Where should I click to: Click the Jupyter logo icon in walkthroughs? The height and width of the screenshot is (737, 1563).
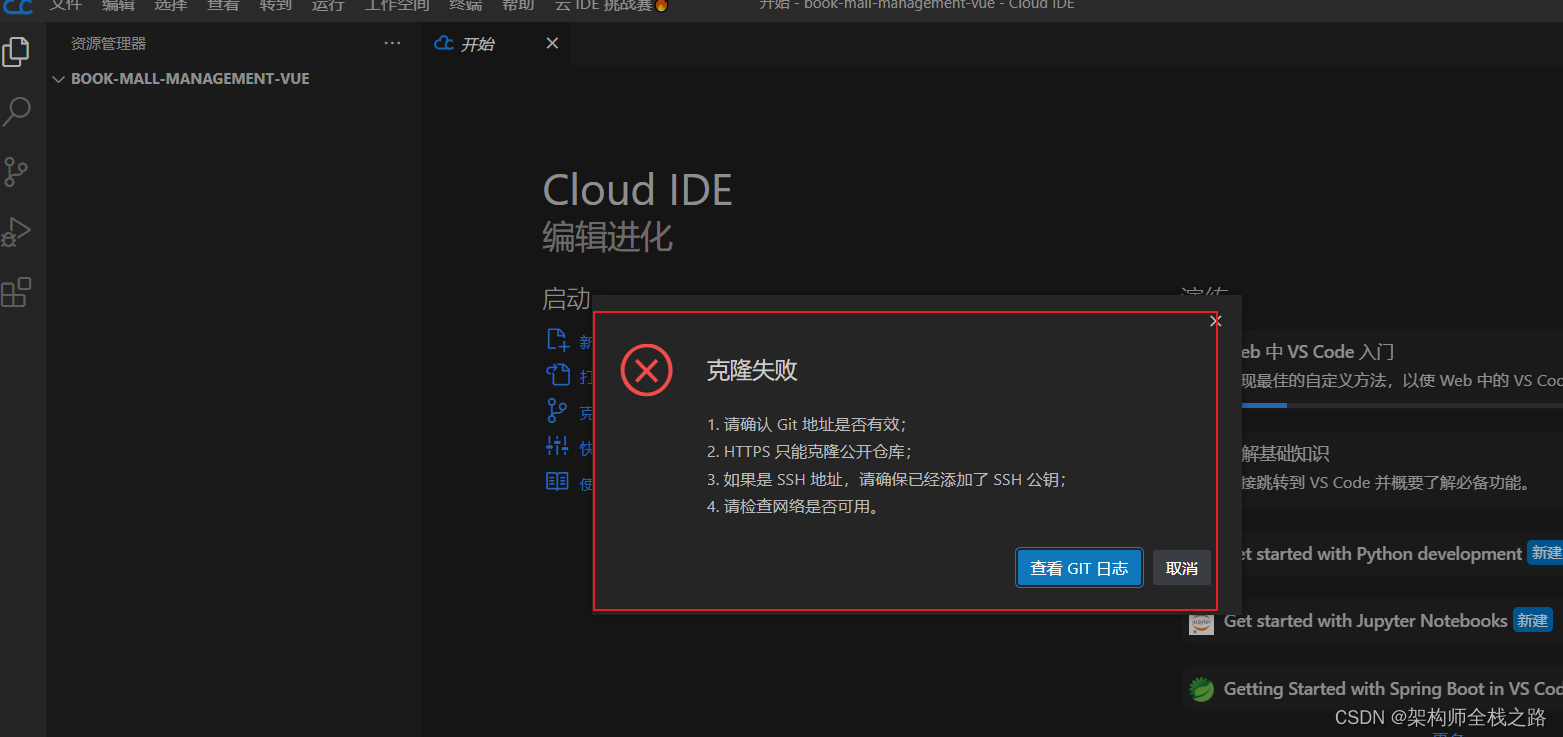1201,622
